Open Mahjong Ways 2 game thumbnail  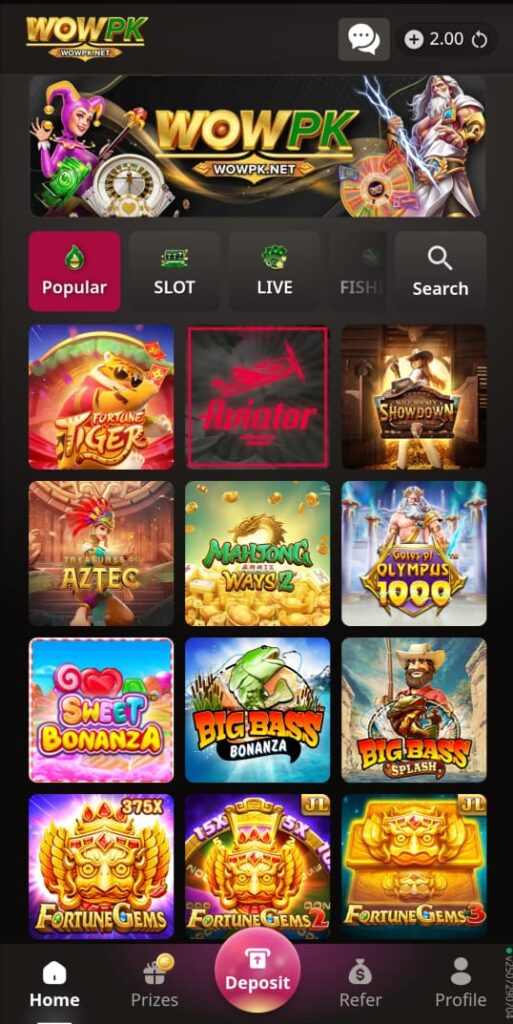point(258,554)
